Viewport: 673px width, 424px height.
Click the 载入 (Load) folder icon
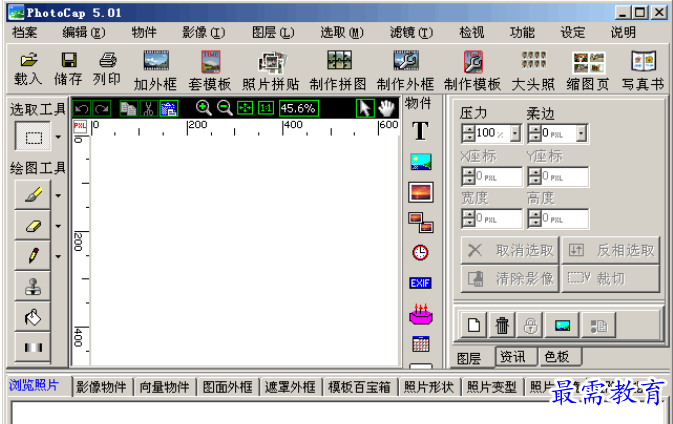click(28, 59)
